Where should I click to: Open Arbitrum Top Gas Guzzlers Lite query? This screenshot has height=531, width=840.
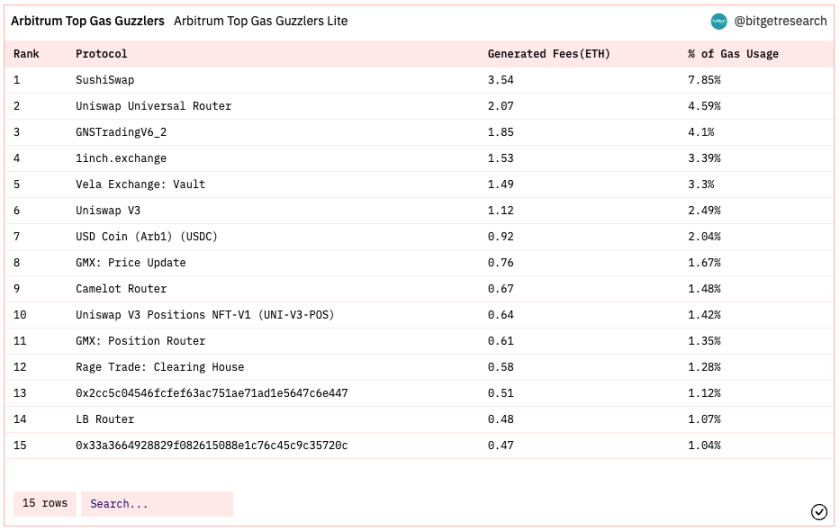tap(260, 21)
